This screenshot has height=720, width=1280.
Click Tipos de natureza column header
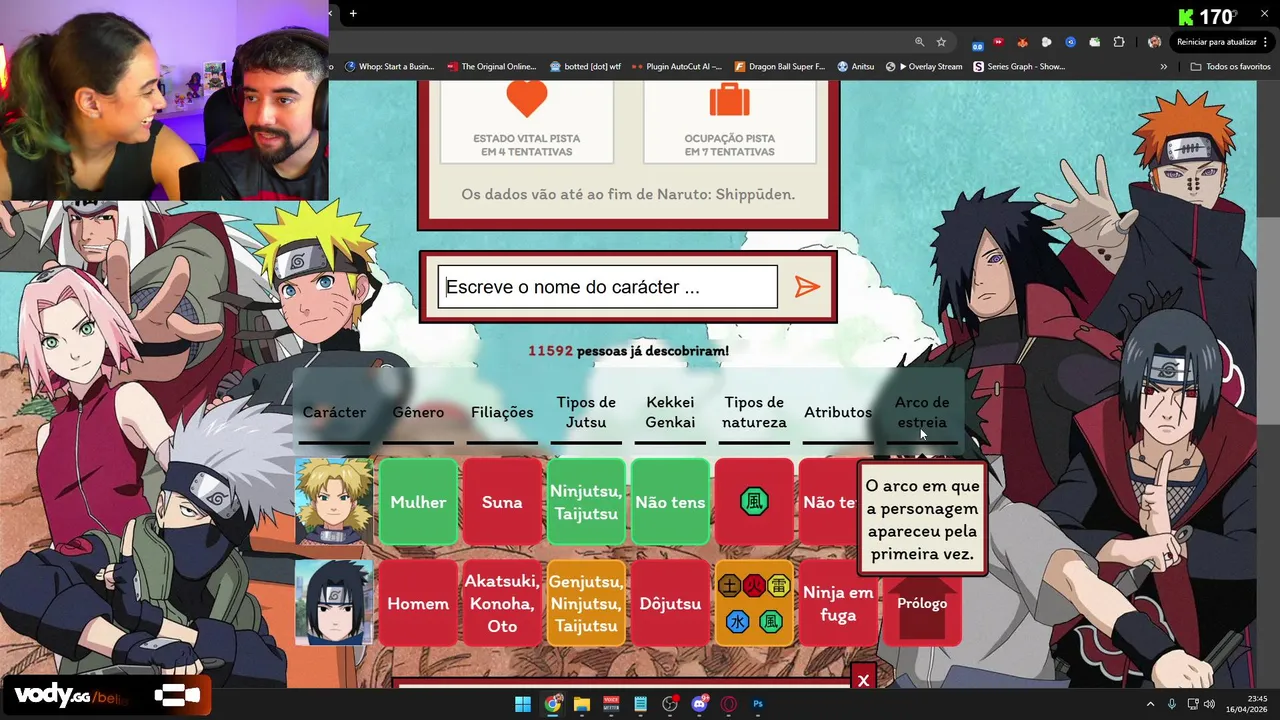coord(754,412)
